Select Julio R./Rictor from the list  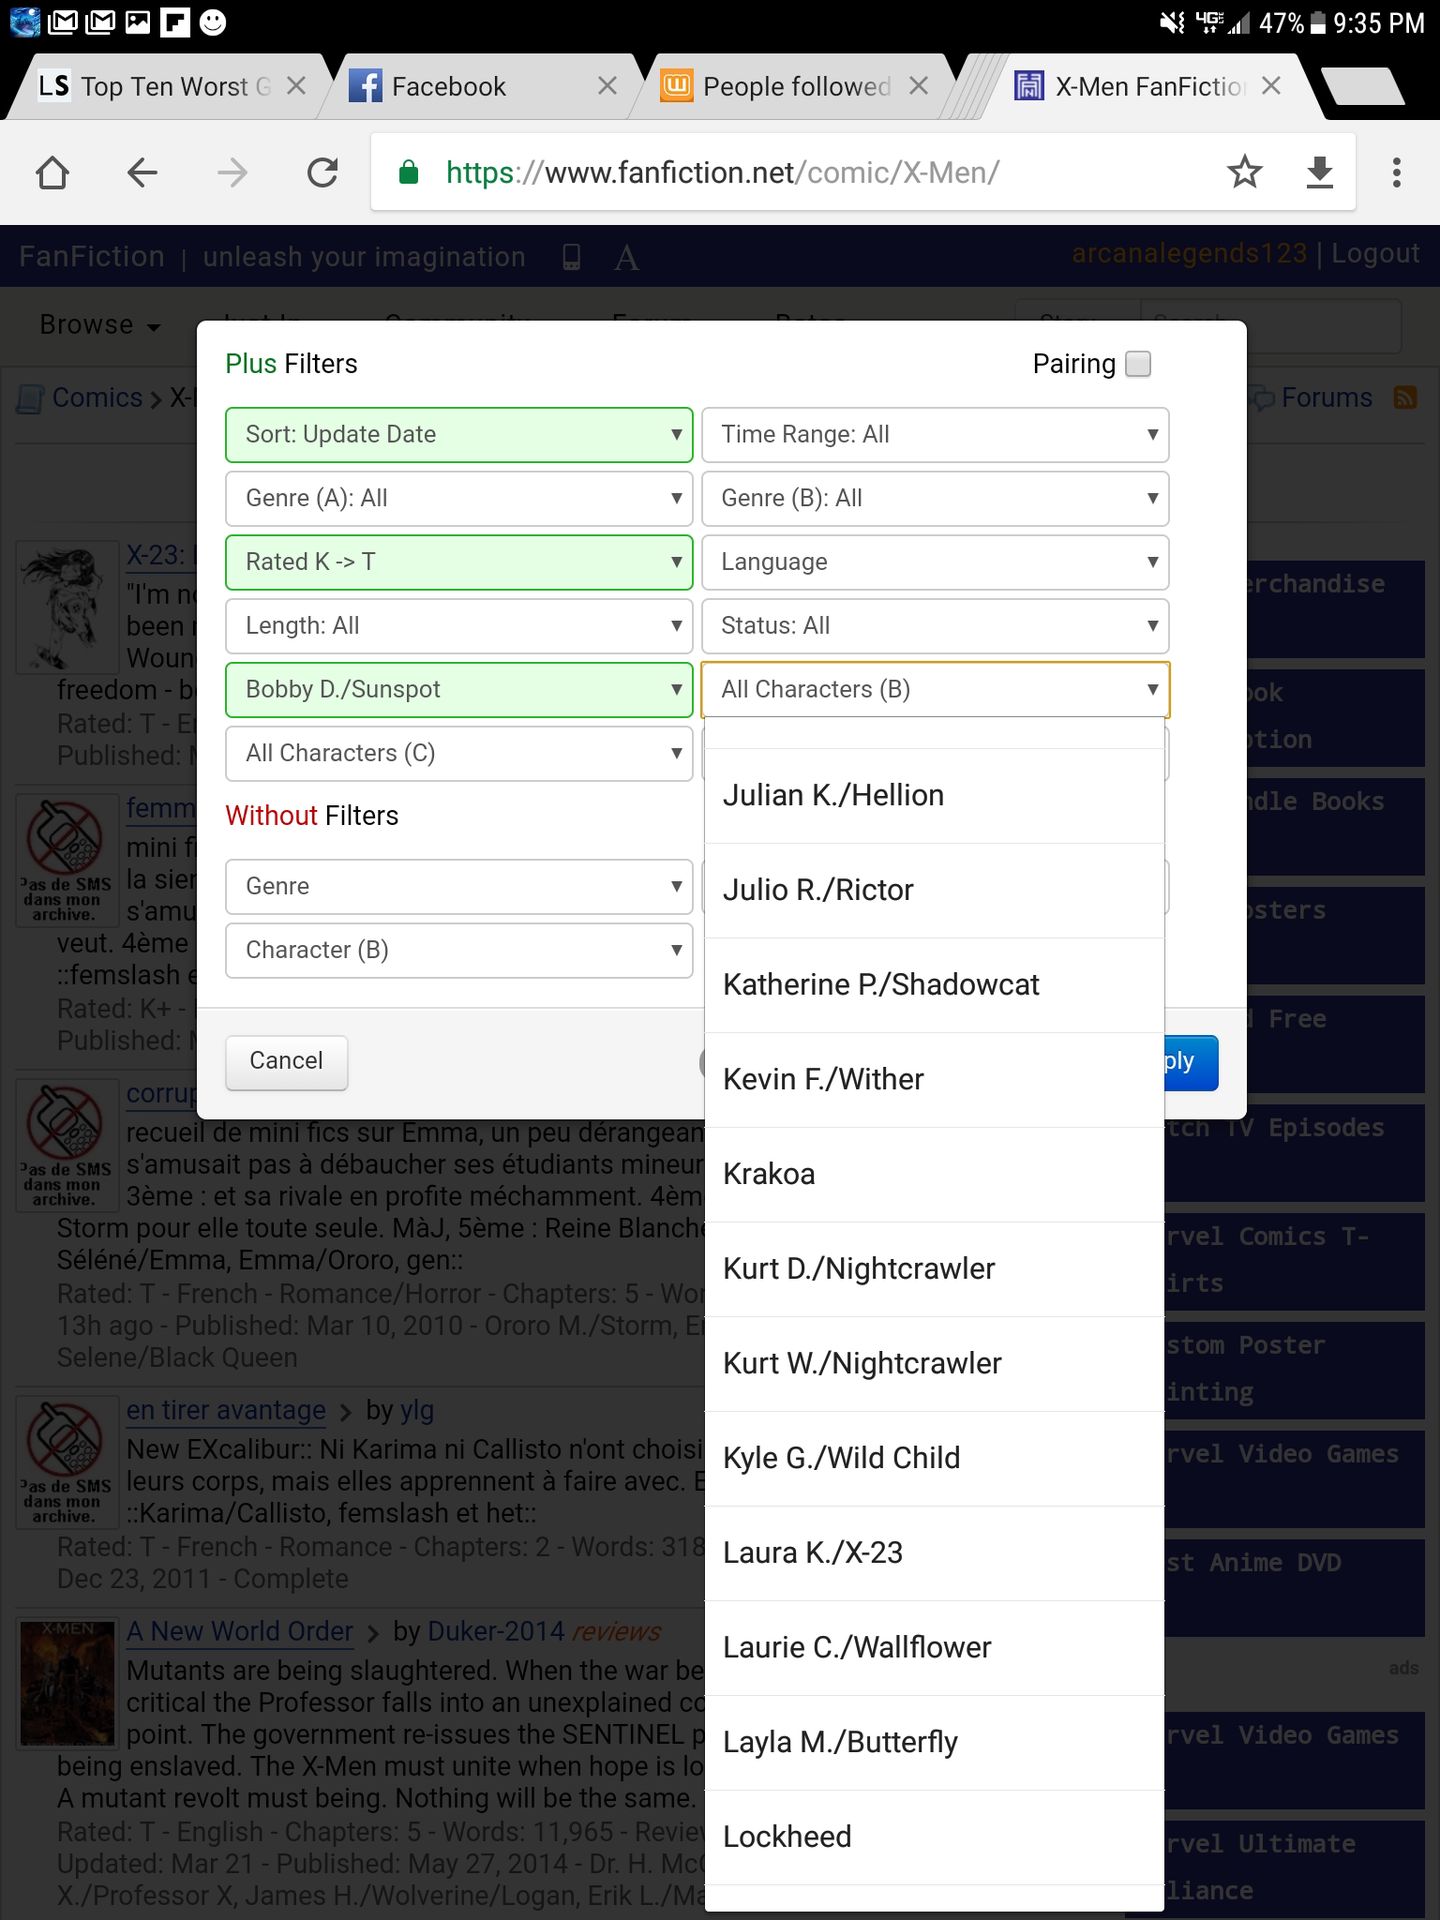(x=934, y=890)
